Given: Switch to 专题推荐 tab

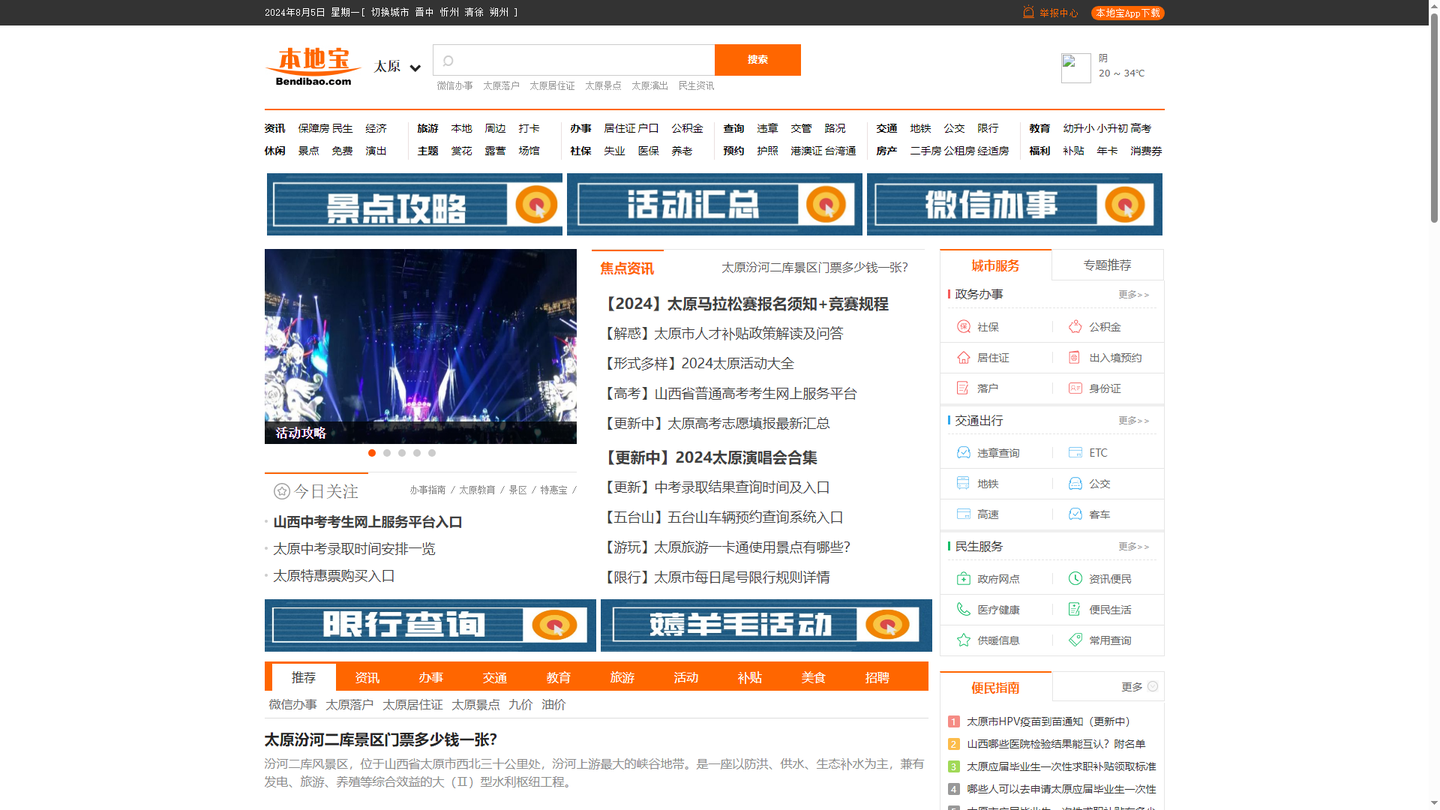Looking at the screenshot, I should [1107, 265].
